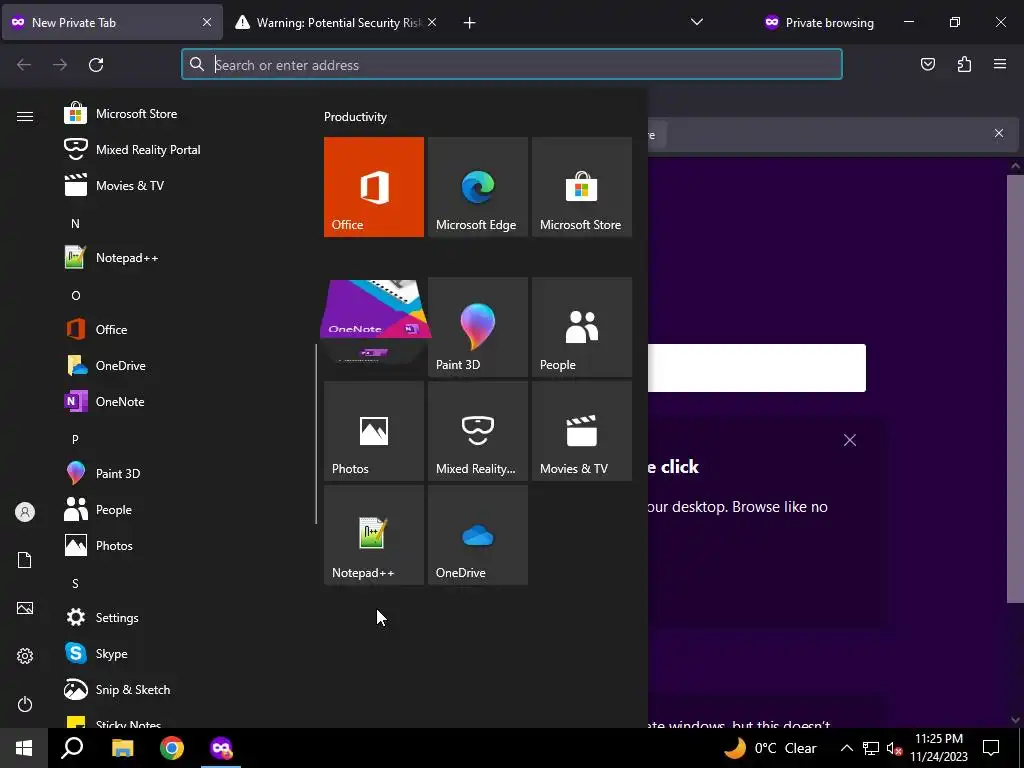Image resolution: width=1024 pixels, height=768 pixels.
Task: Open the OneNote live tile
Action: 374,322
